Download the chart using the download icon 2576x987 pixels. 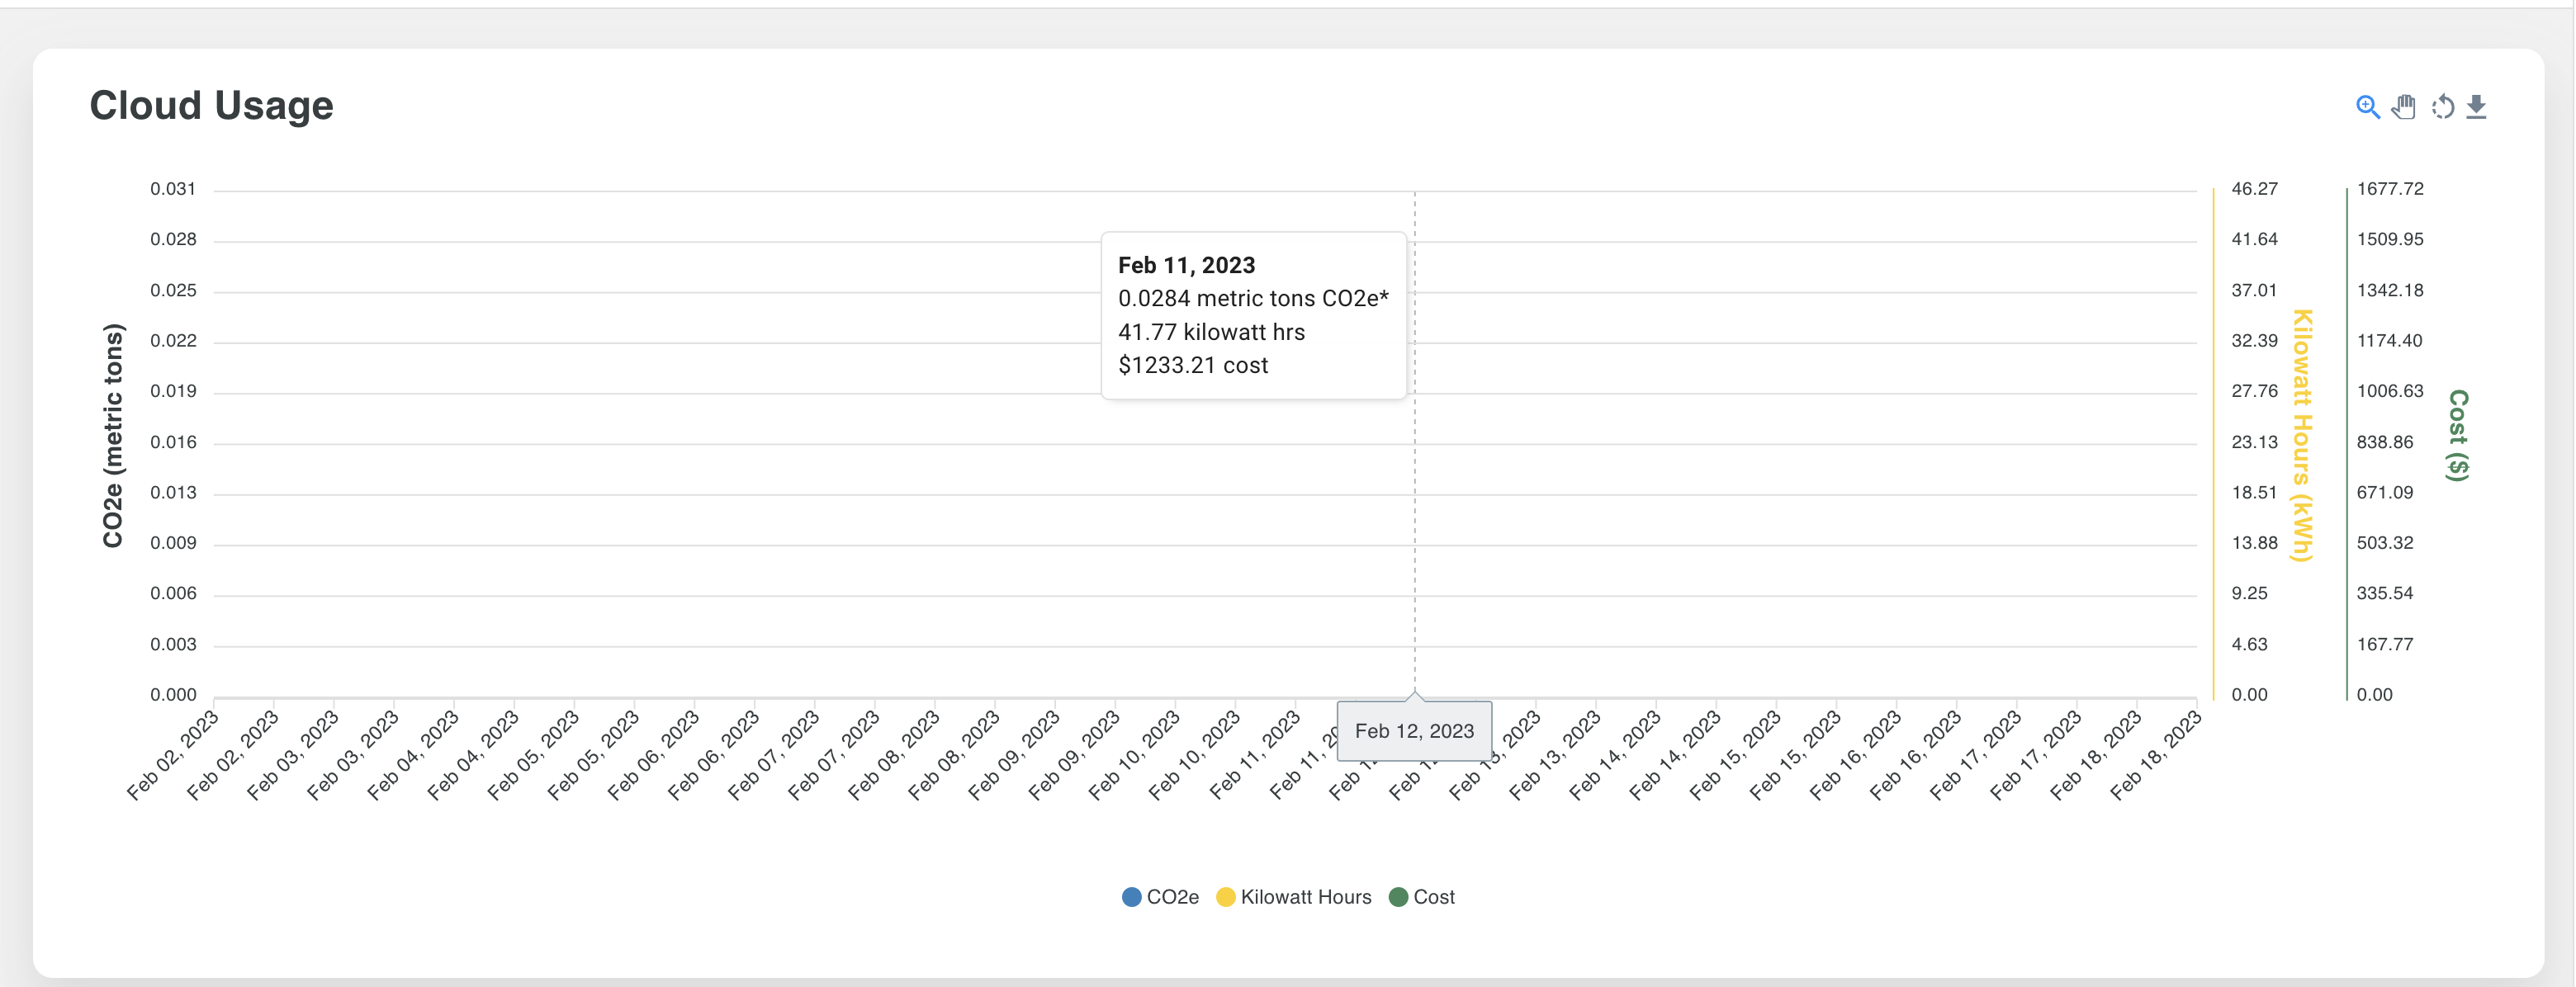[2478, 107]
